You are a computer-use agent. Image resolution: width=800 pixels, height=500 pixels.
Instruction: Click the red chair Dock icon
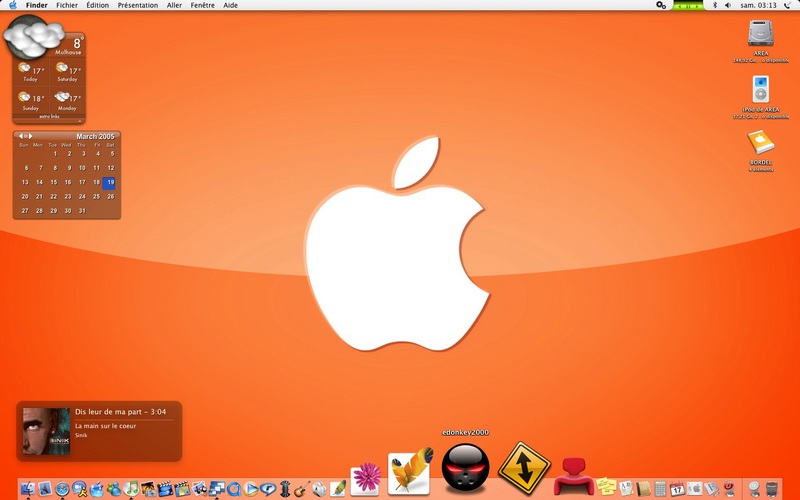click(x=574, y=477)
